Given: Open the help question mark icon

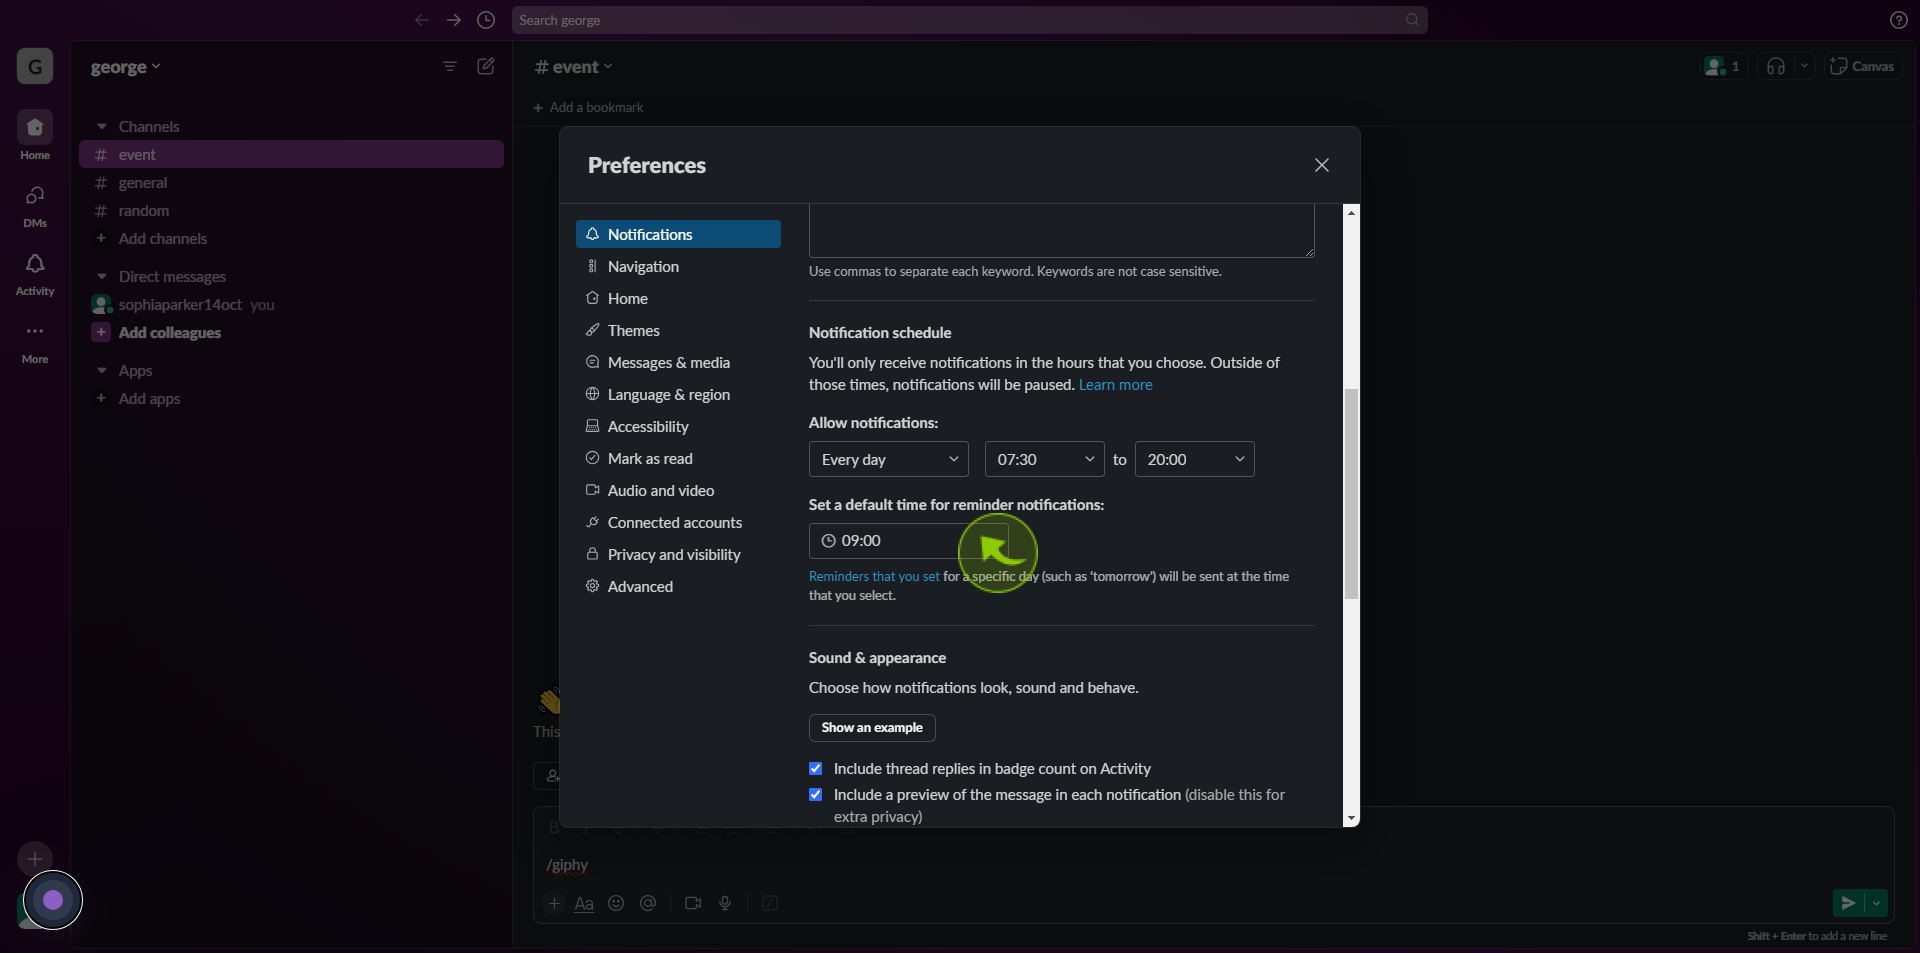Looking at the screenshot, I should pos(1898,20).
